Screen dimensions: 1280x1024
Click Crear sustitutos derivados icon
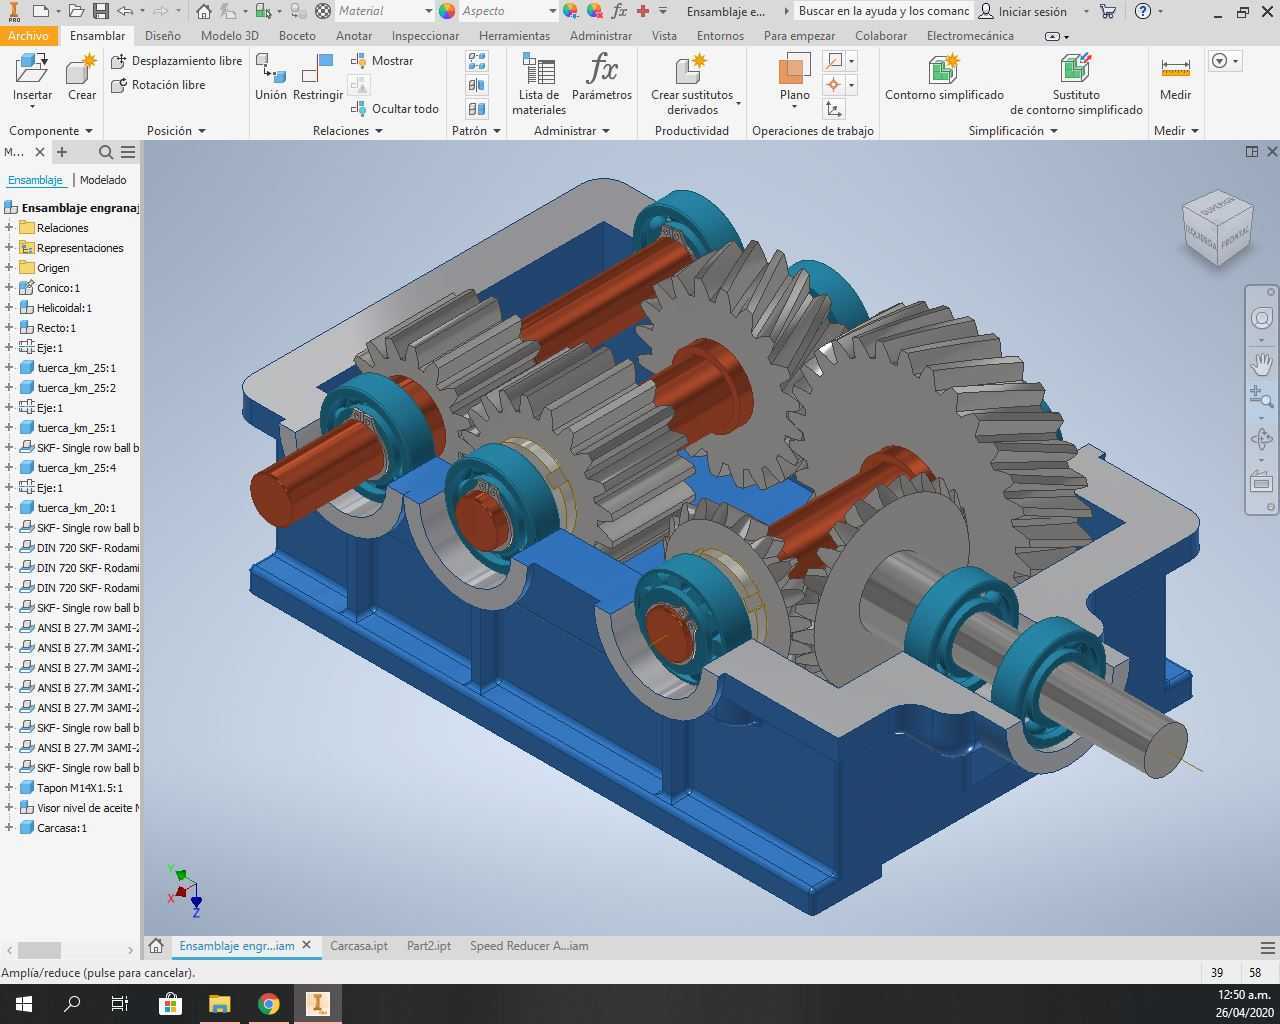(692, 70)
